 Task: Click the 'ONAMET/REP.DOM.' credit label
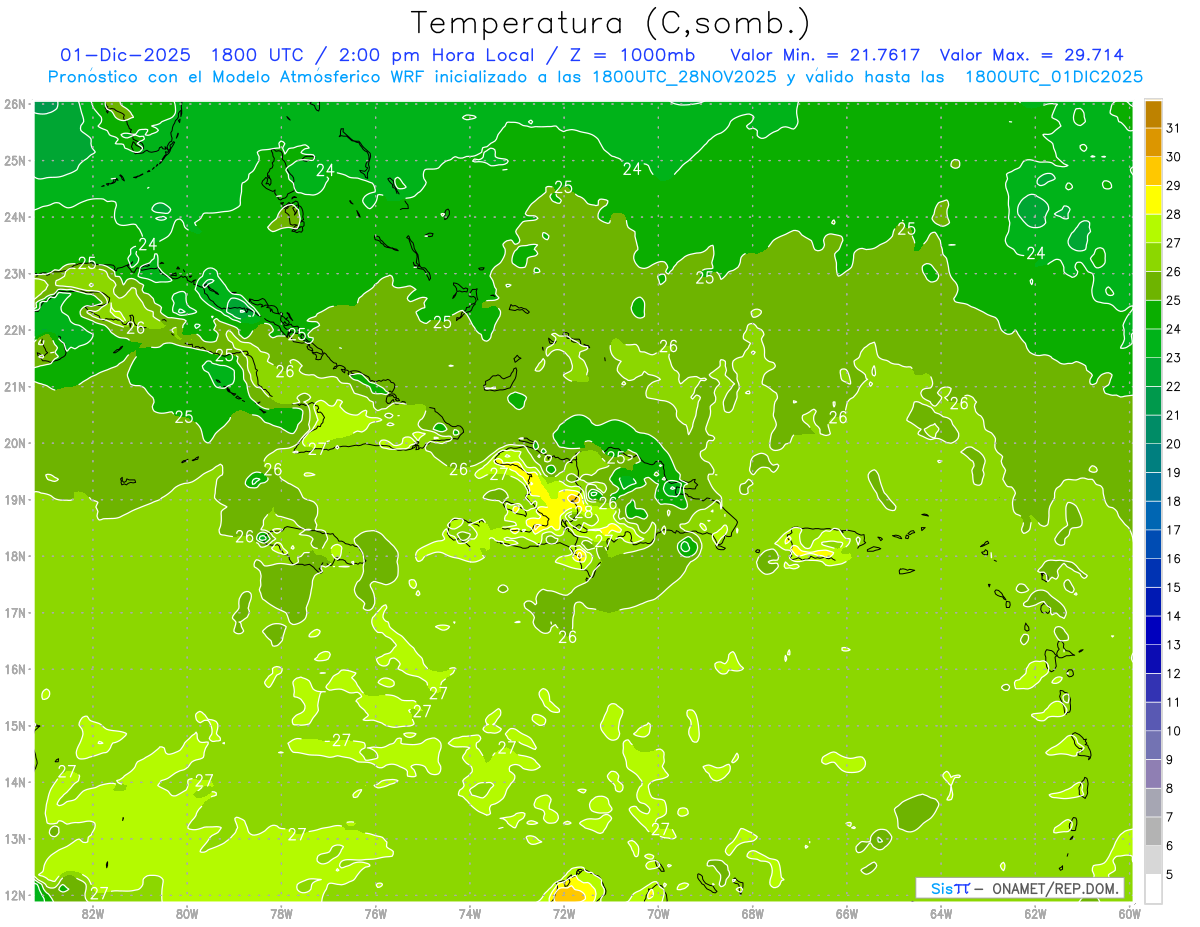pyautogui.click(x=1057, y=888)
